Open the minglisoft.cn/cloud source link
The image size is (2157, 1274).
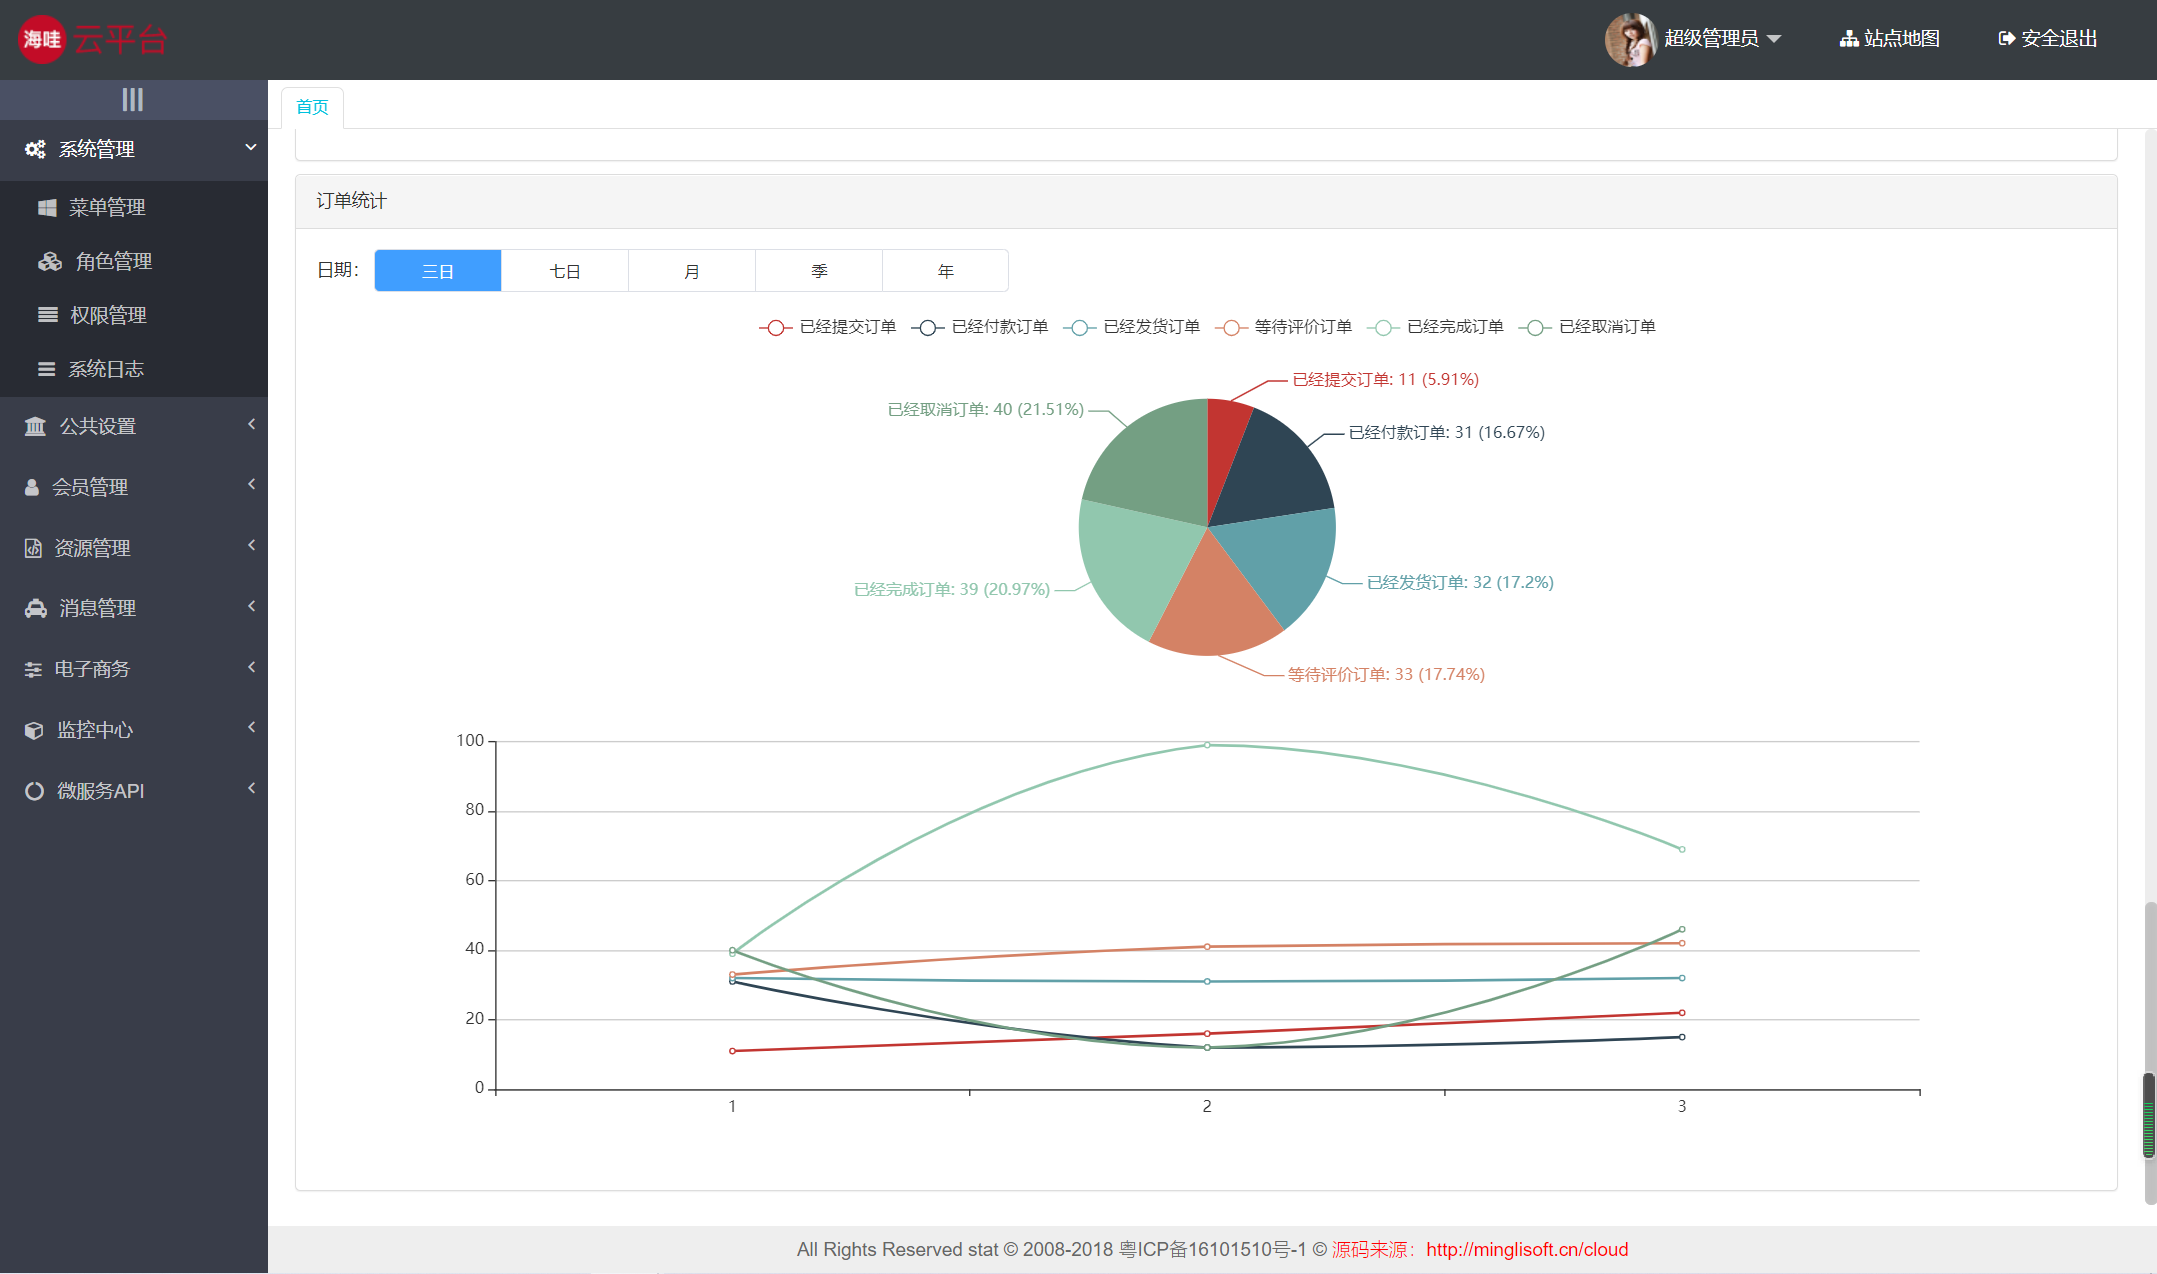click(1526, 1249)
